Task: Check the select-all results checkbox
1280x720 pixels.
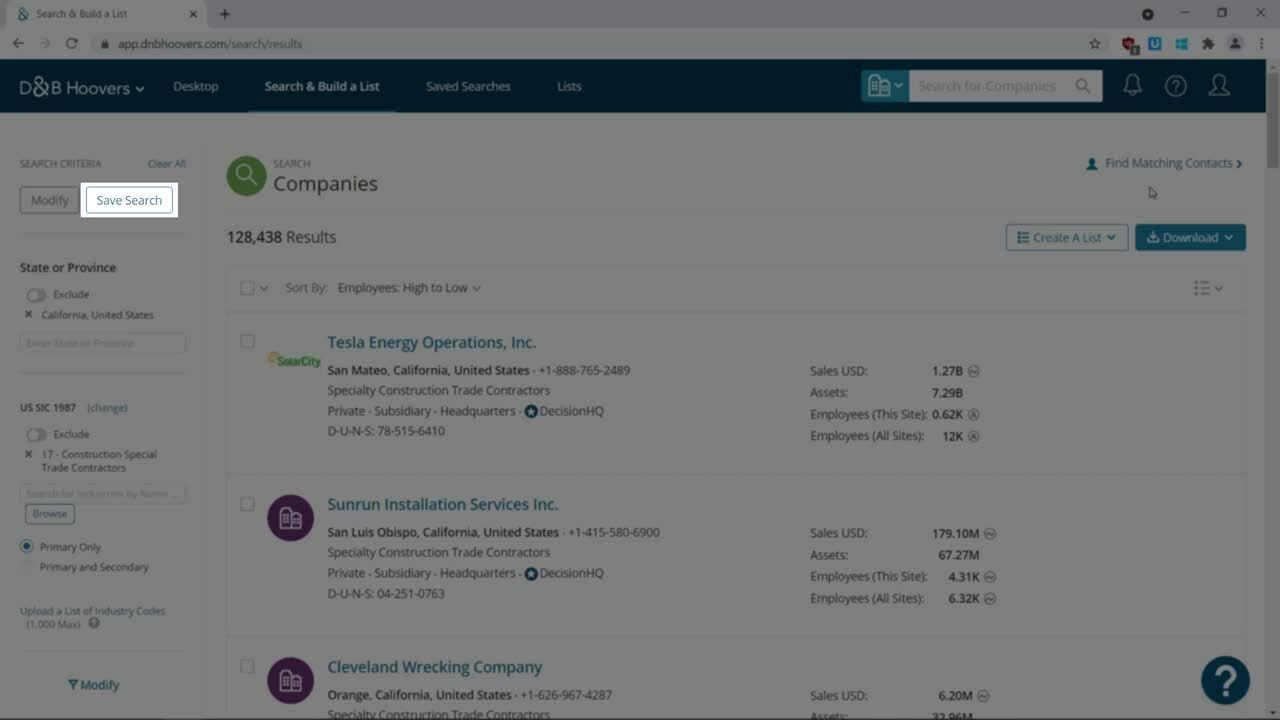Action: click(x=247, y=288)
